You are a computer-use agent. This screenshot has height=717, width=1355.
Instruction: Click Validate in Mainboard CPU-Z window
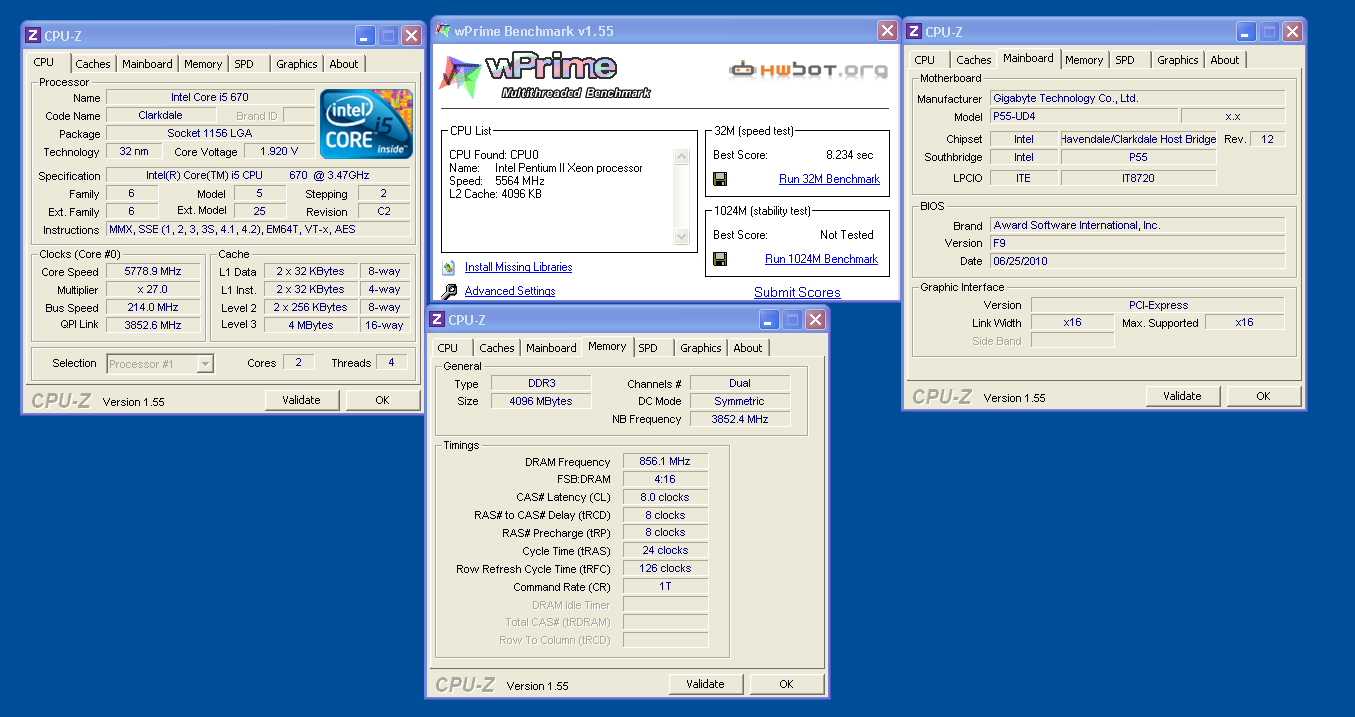point(1182,396)
